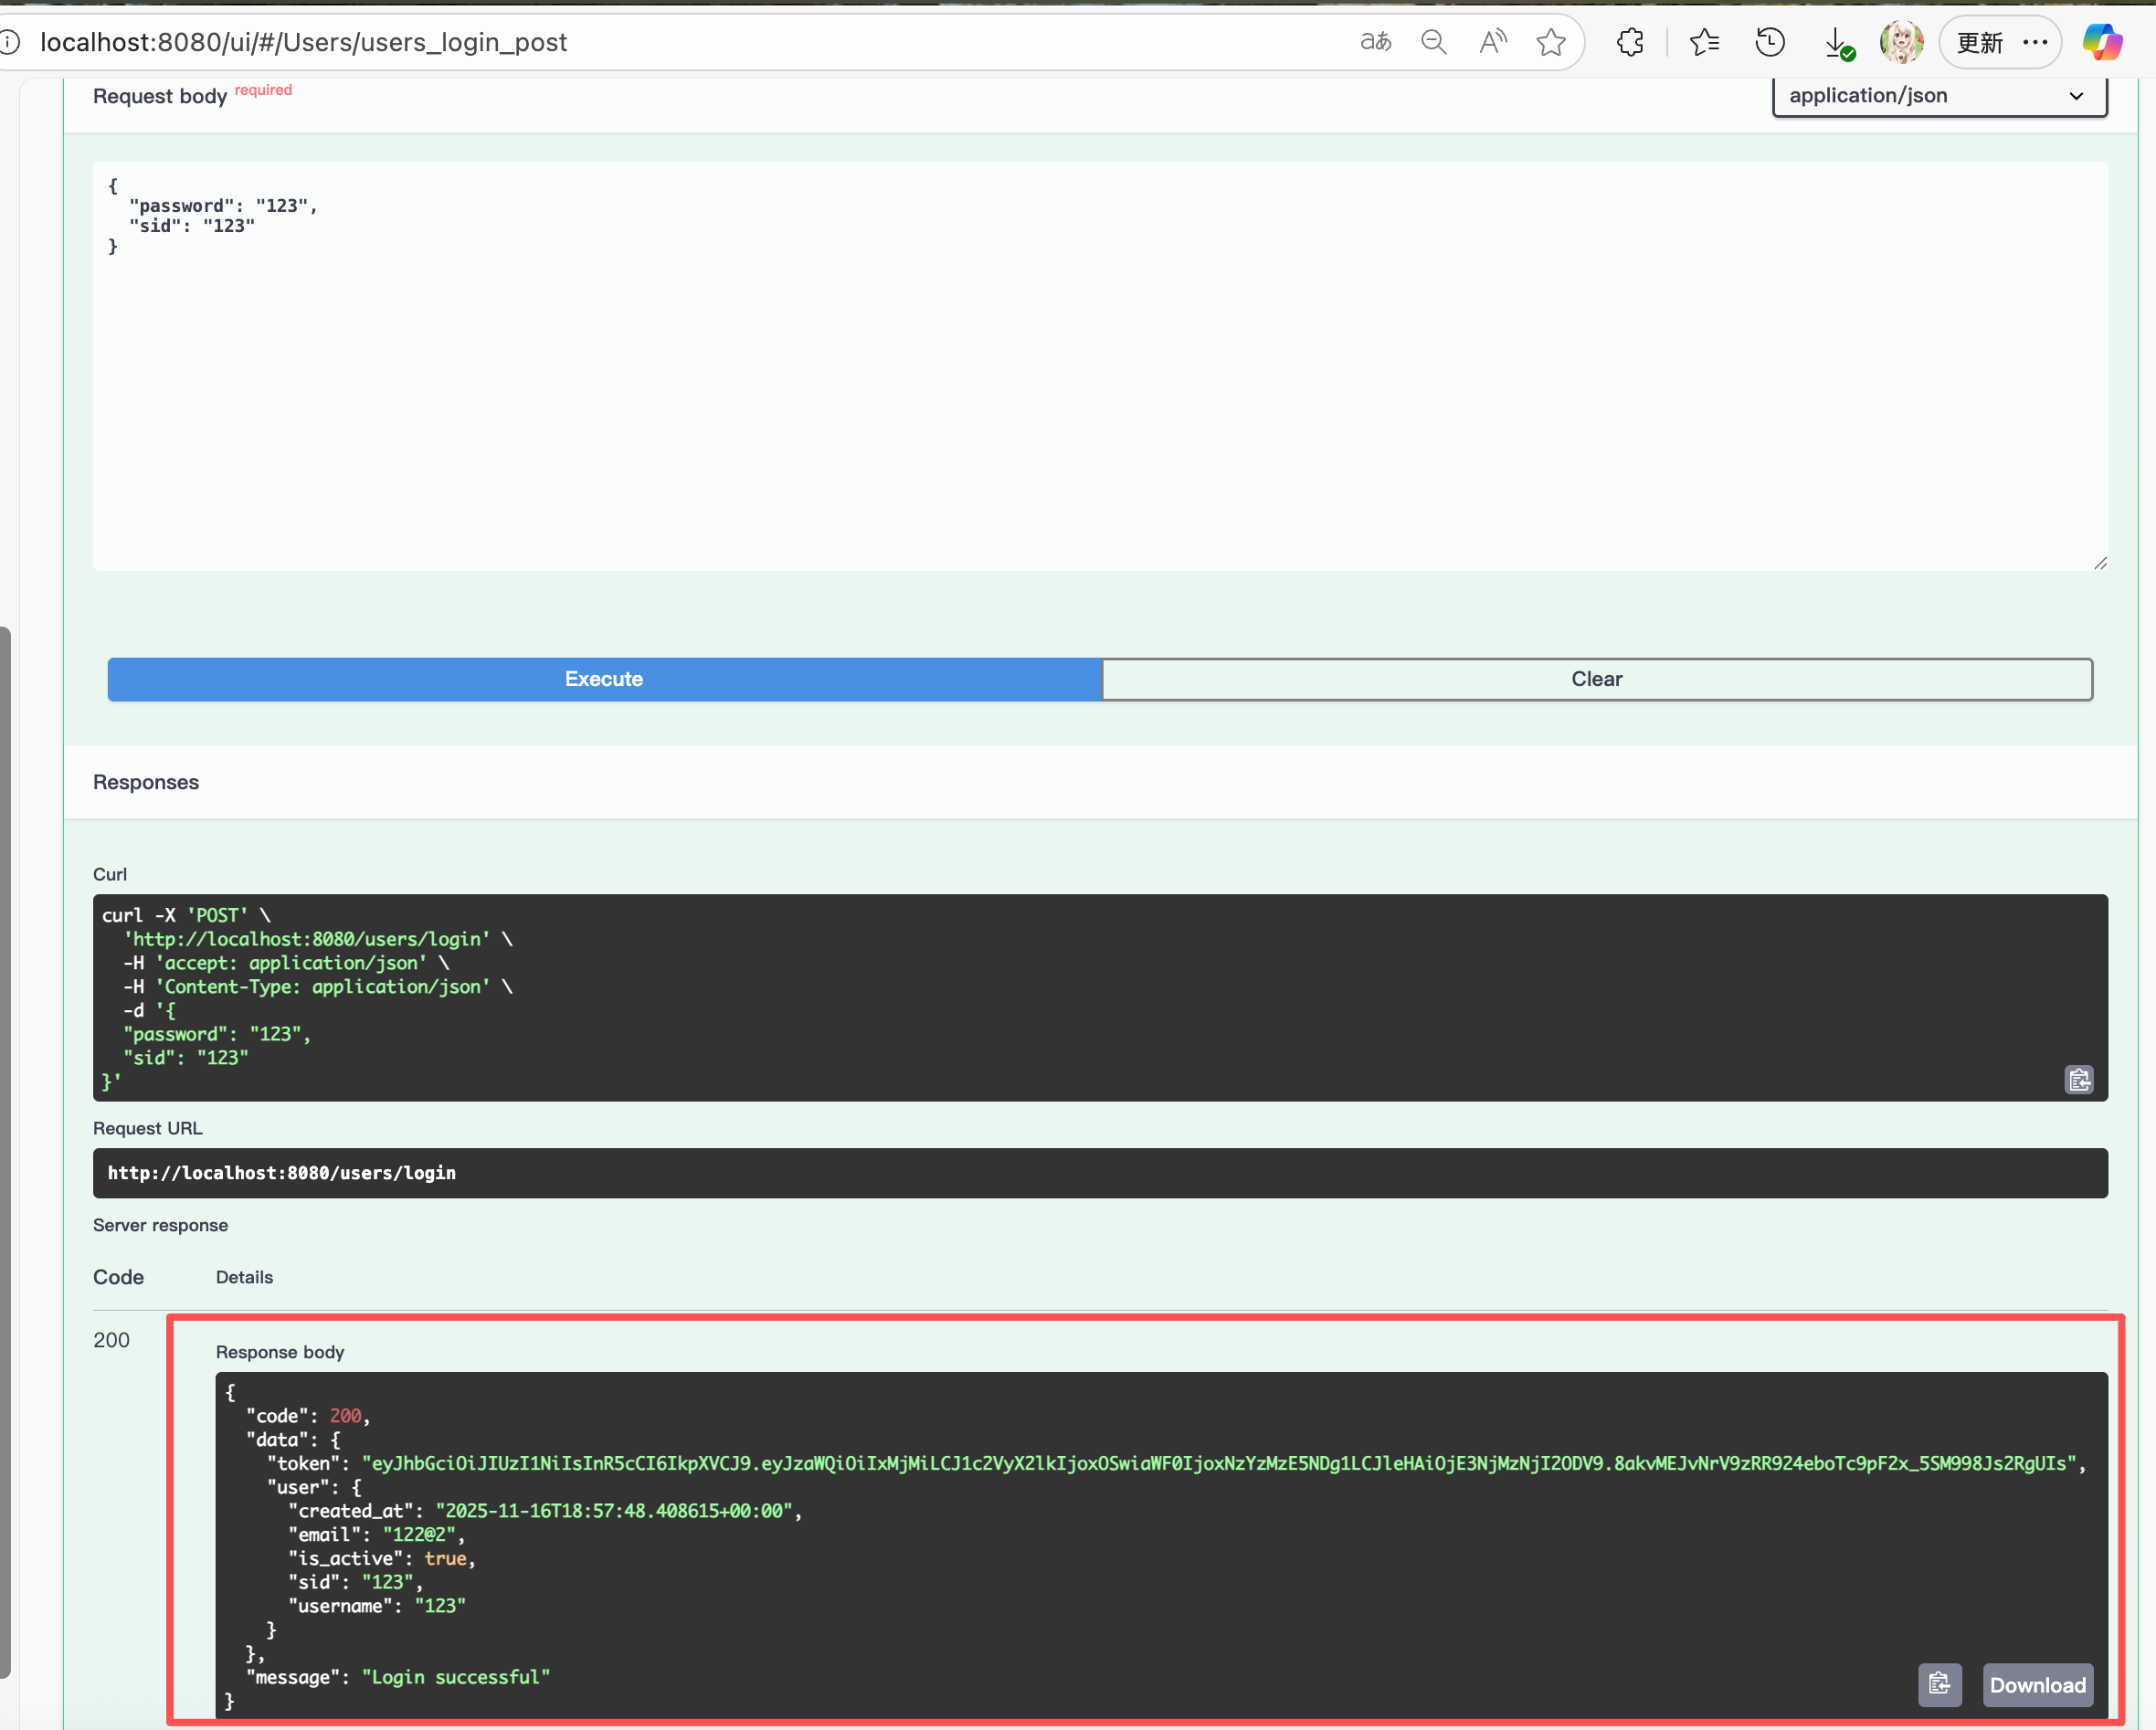This screenshot has width=2156, height=1730.
Task: Open the browser settings ellipsis menu
Action: coord(2035,42)
